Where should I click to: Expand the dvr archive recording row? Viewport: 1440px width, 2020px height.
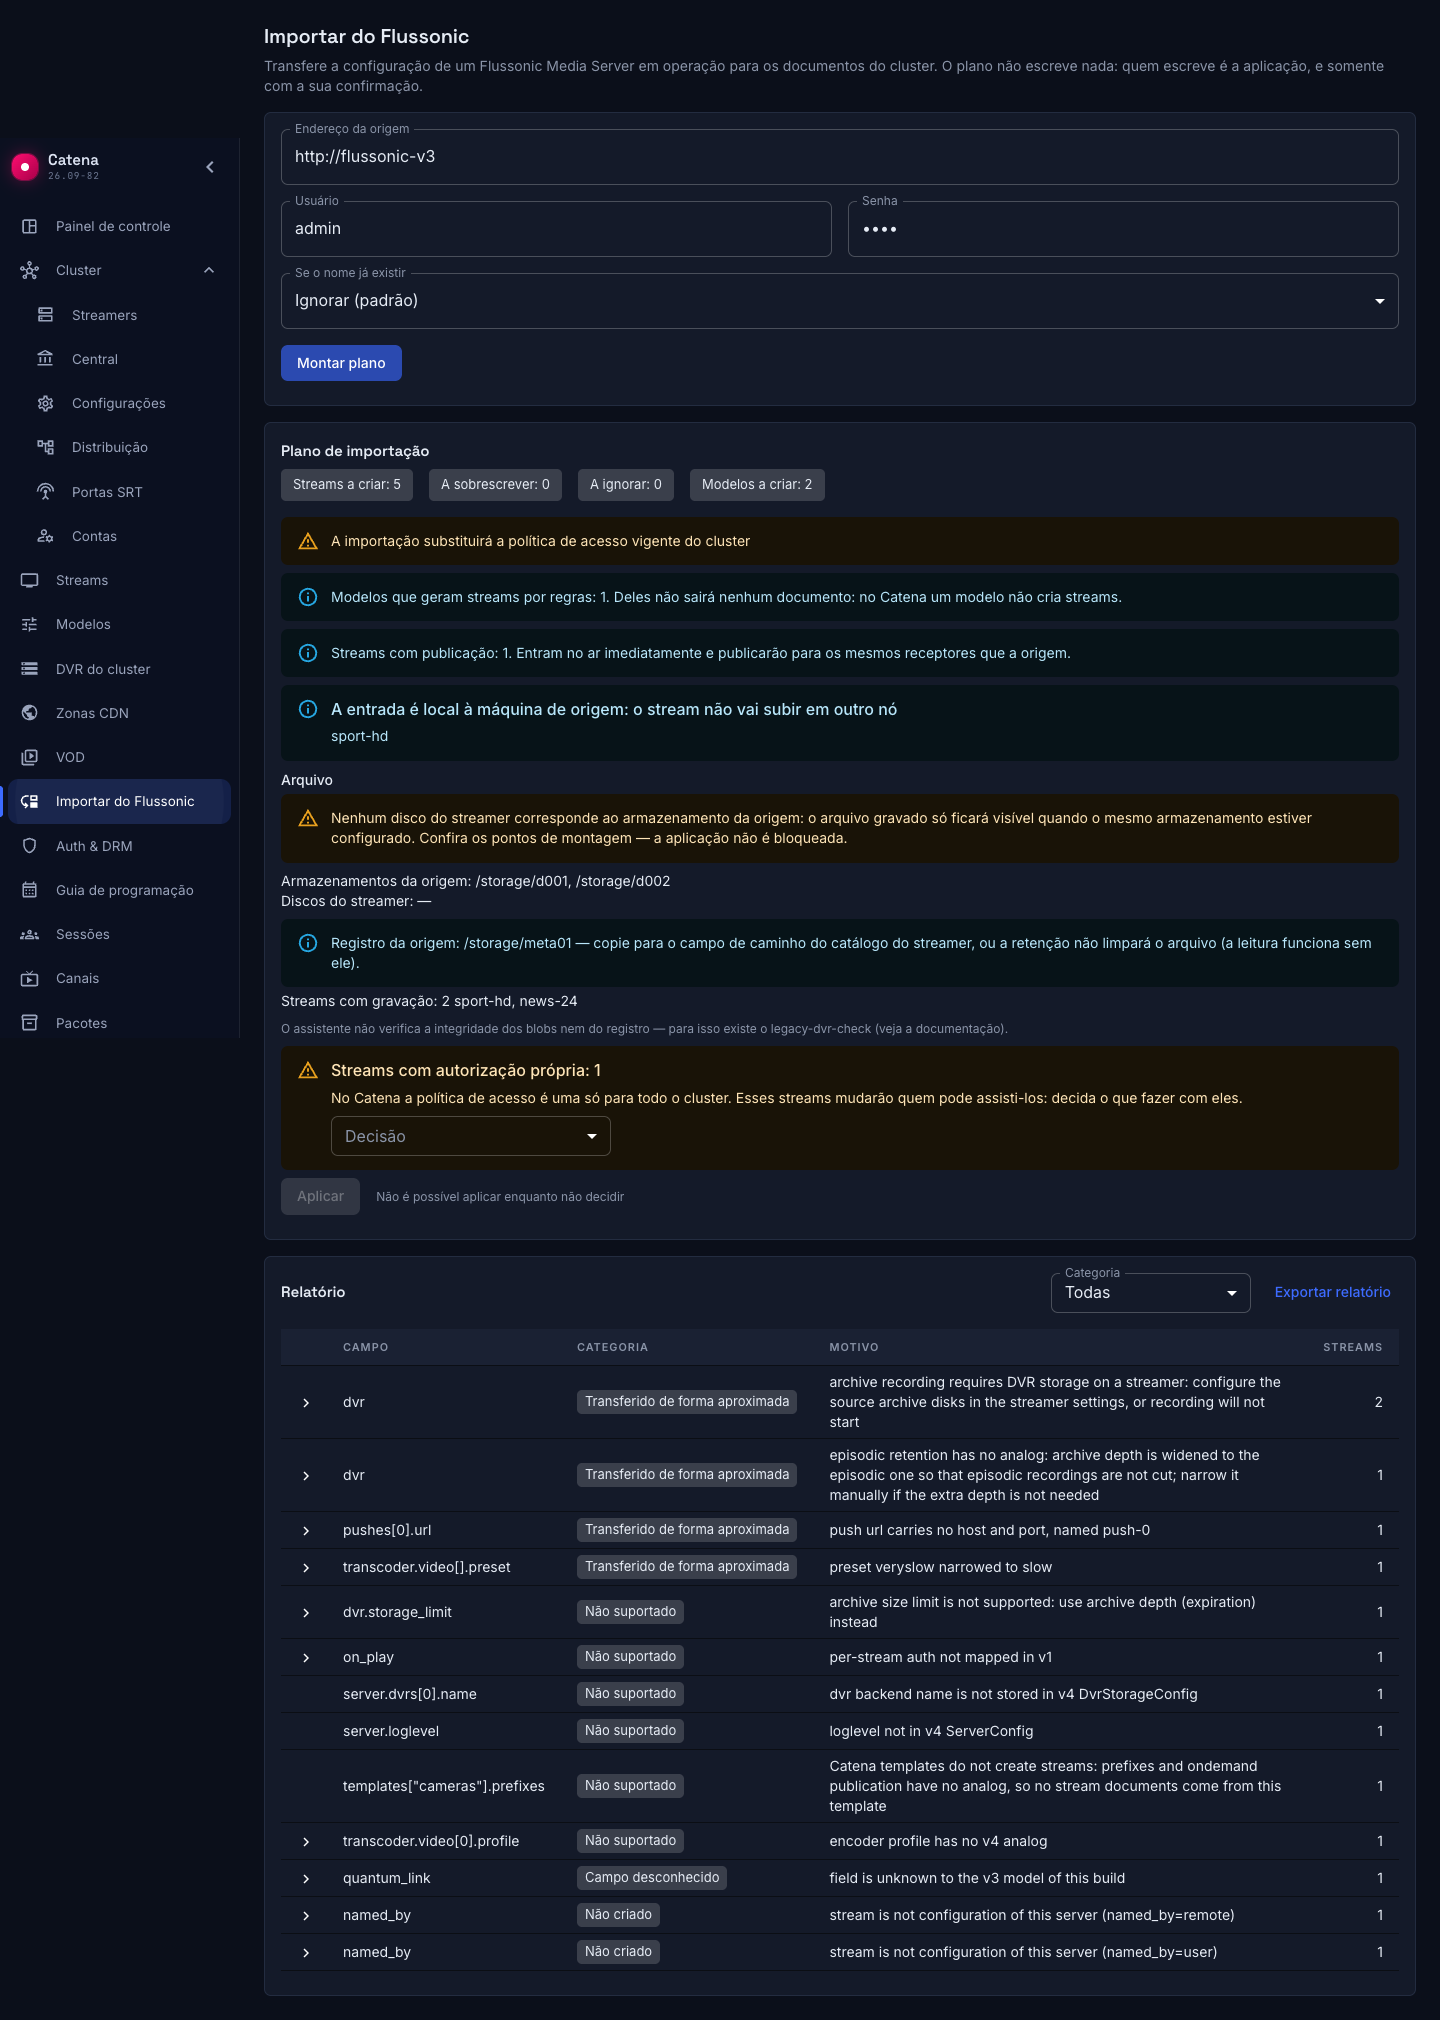pyautogui.click(x=306, y=1403)
